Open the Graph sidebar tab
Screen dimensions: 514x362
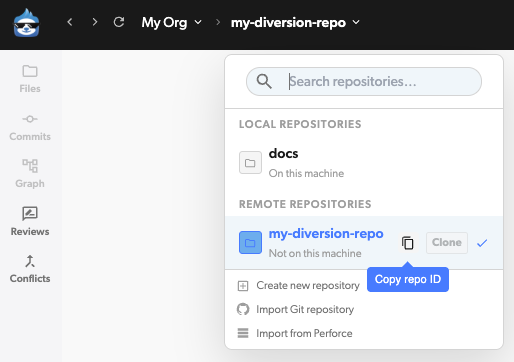click(x=30, y=174)
